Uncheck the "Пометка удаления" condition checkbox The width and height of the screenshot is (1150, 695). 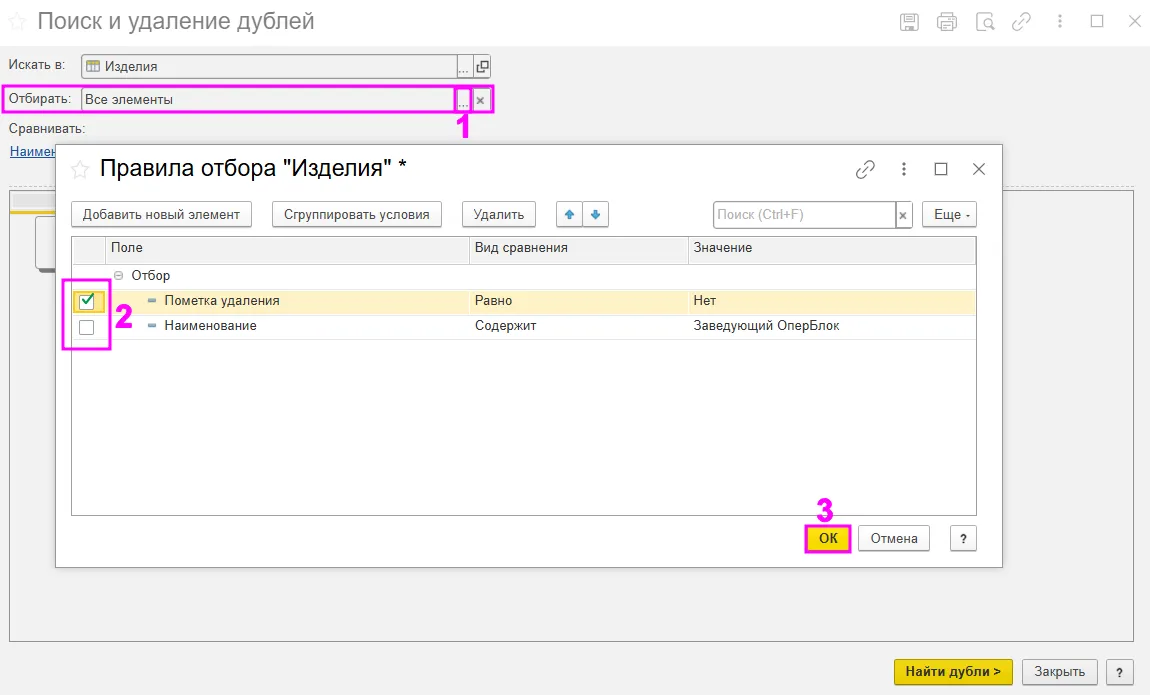tap(87, 301)
